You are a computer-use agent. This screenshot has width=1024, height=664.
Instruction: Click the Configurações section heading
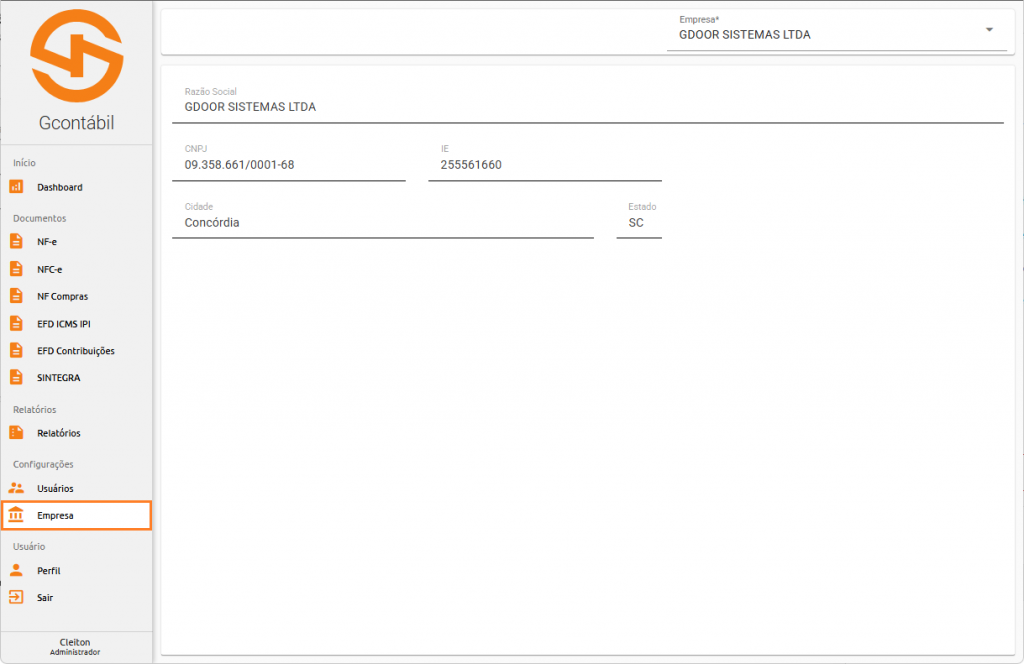tap(43, 464)
